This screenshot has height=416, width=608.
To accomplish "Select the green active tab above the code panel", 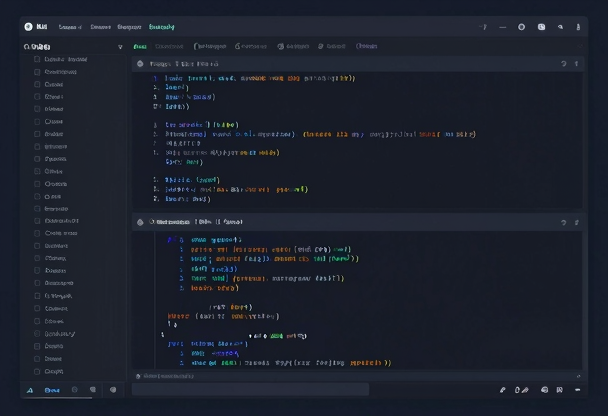I will point(140,46).
